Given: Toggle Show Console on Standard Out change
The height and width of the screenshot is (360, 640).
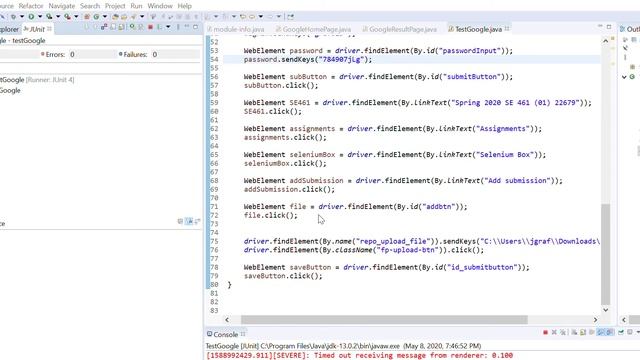Looking at the screenshot, I should 600,332.
